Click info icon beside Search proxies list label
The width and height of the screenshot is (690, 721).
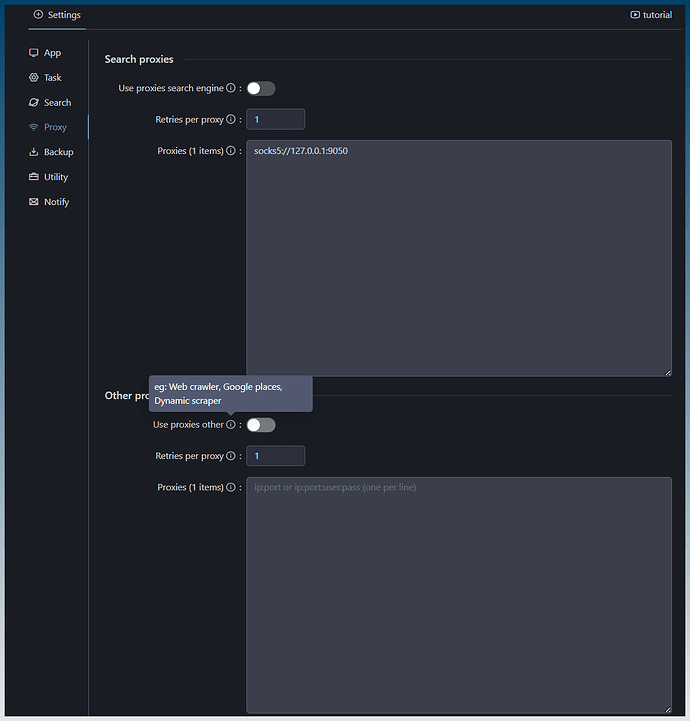[231, 150]
